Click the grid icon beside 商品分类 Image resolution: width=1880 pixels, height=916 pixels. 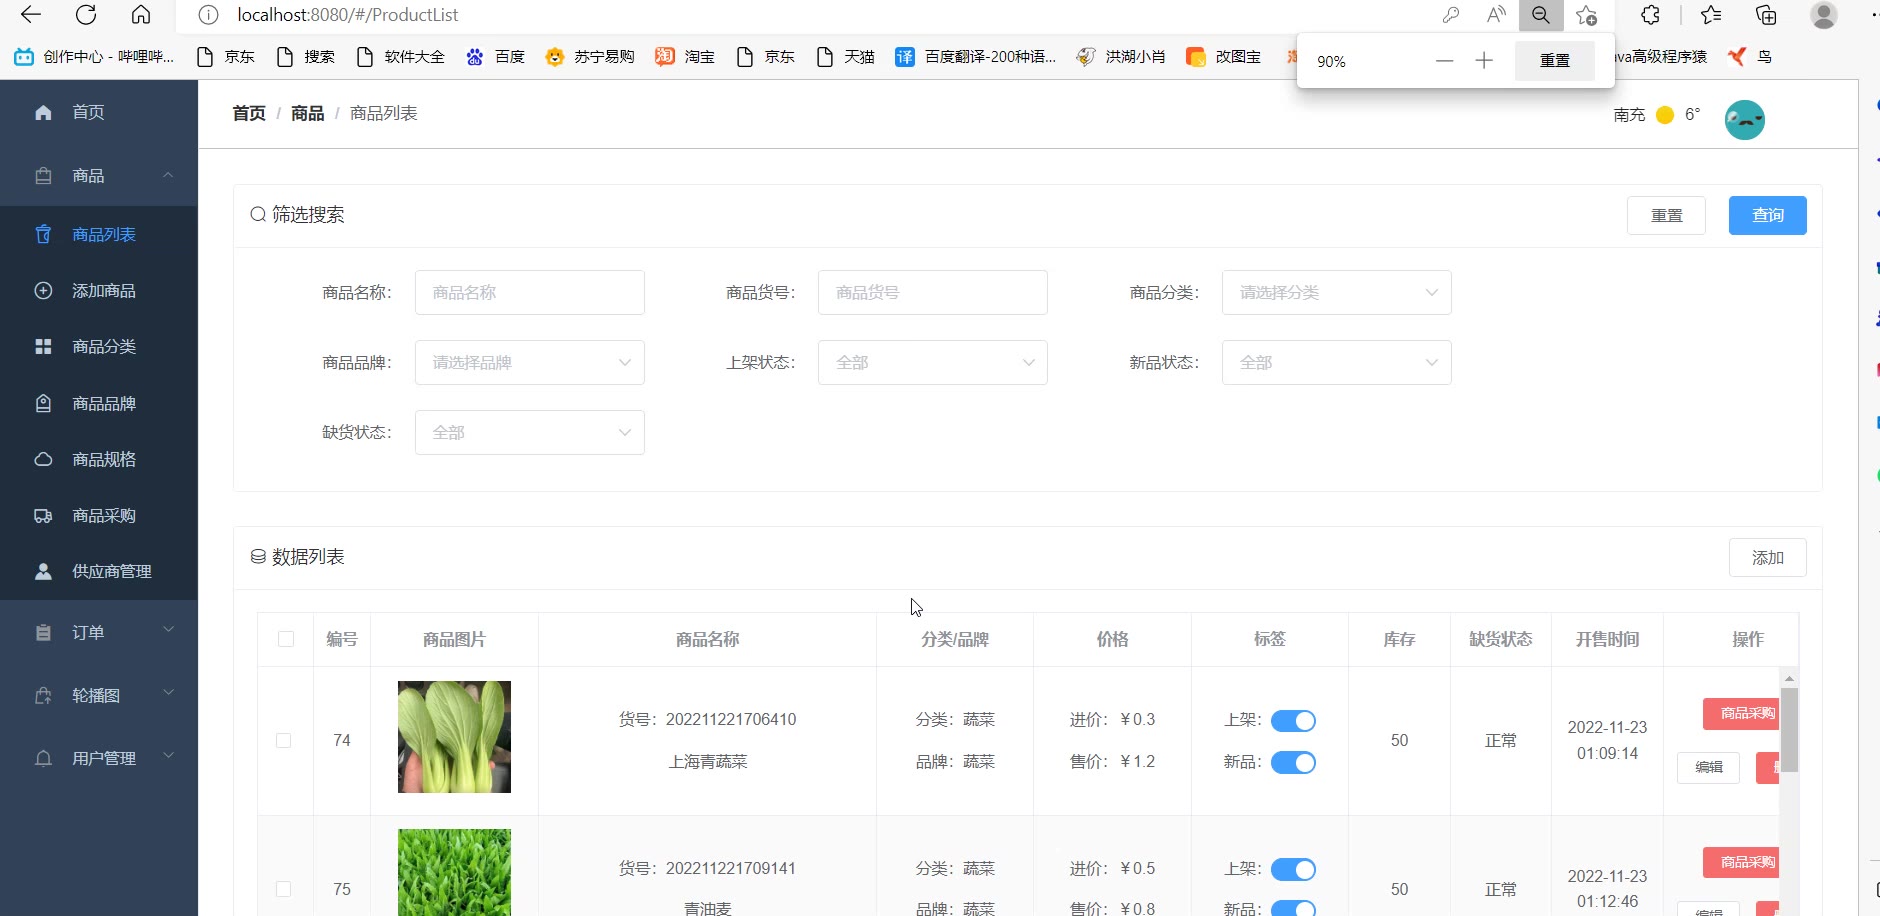(x=43, y=347)
